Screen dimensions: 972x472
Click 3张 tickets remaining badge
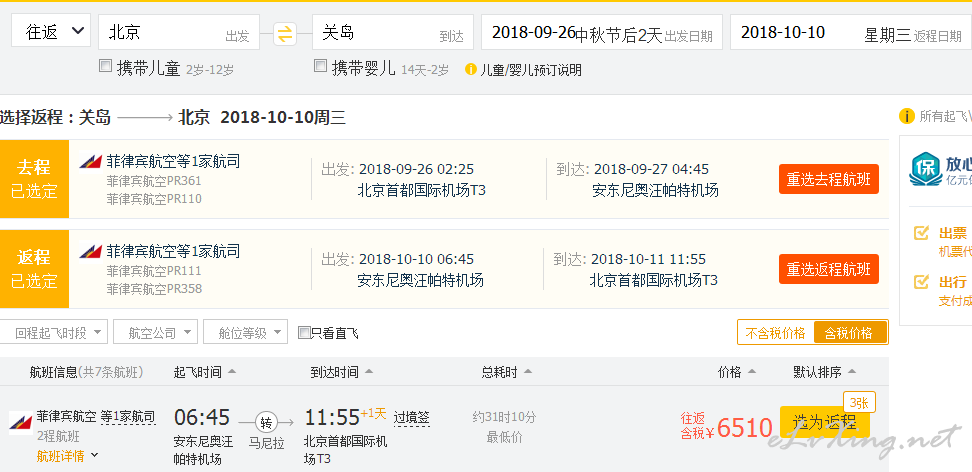859,402
